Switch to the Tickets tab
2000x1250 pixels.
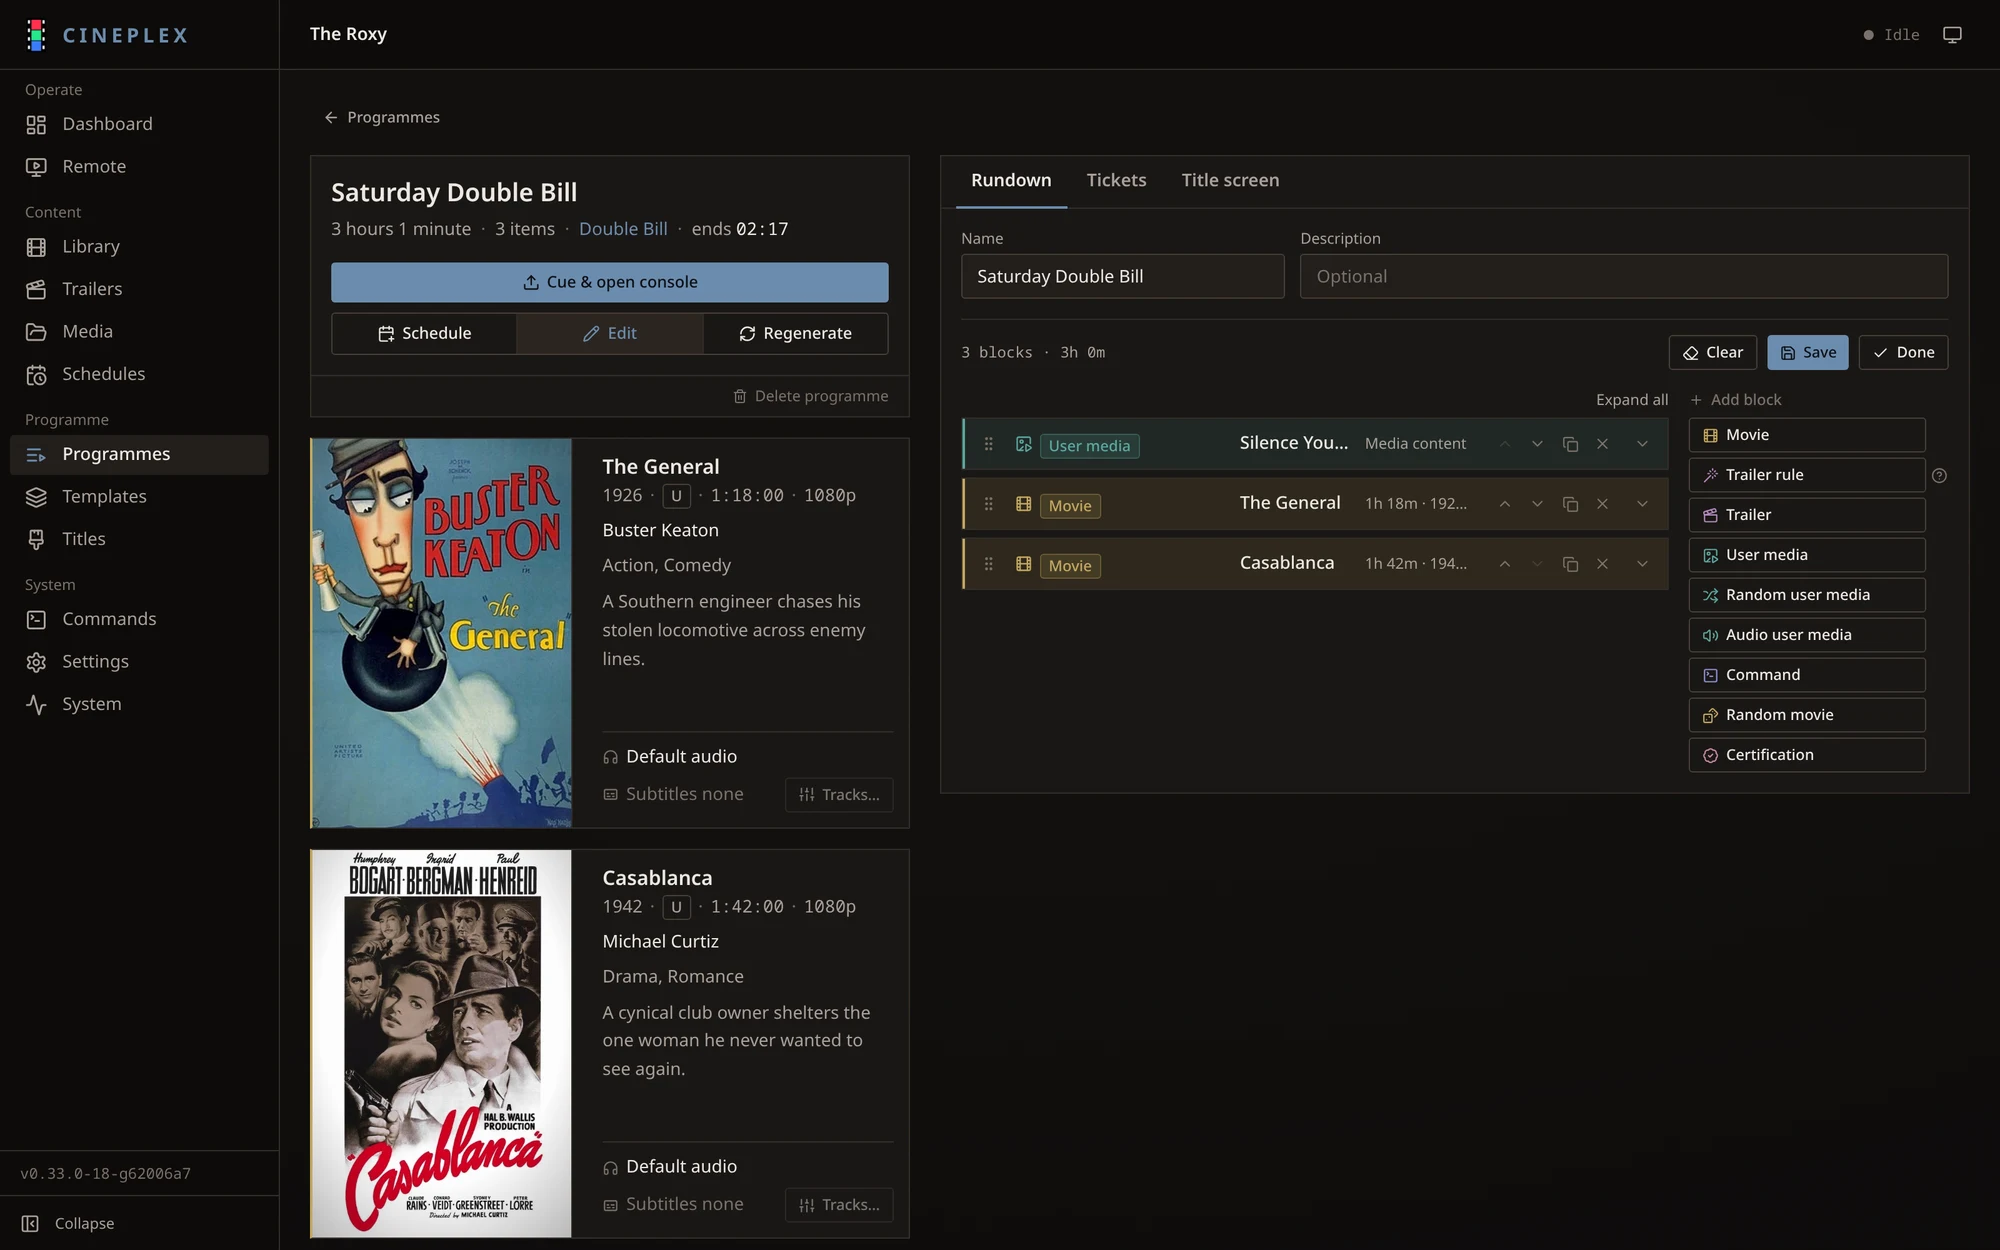click(x=1116, y=180)
